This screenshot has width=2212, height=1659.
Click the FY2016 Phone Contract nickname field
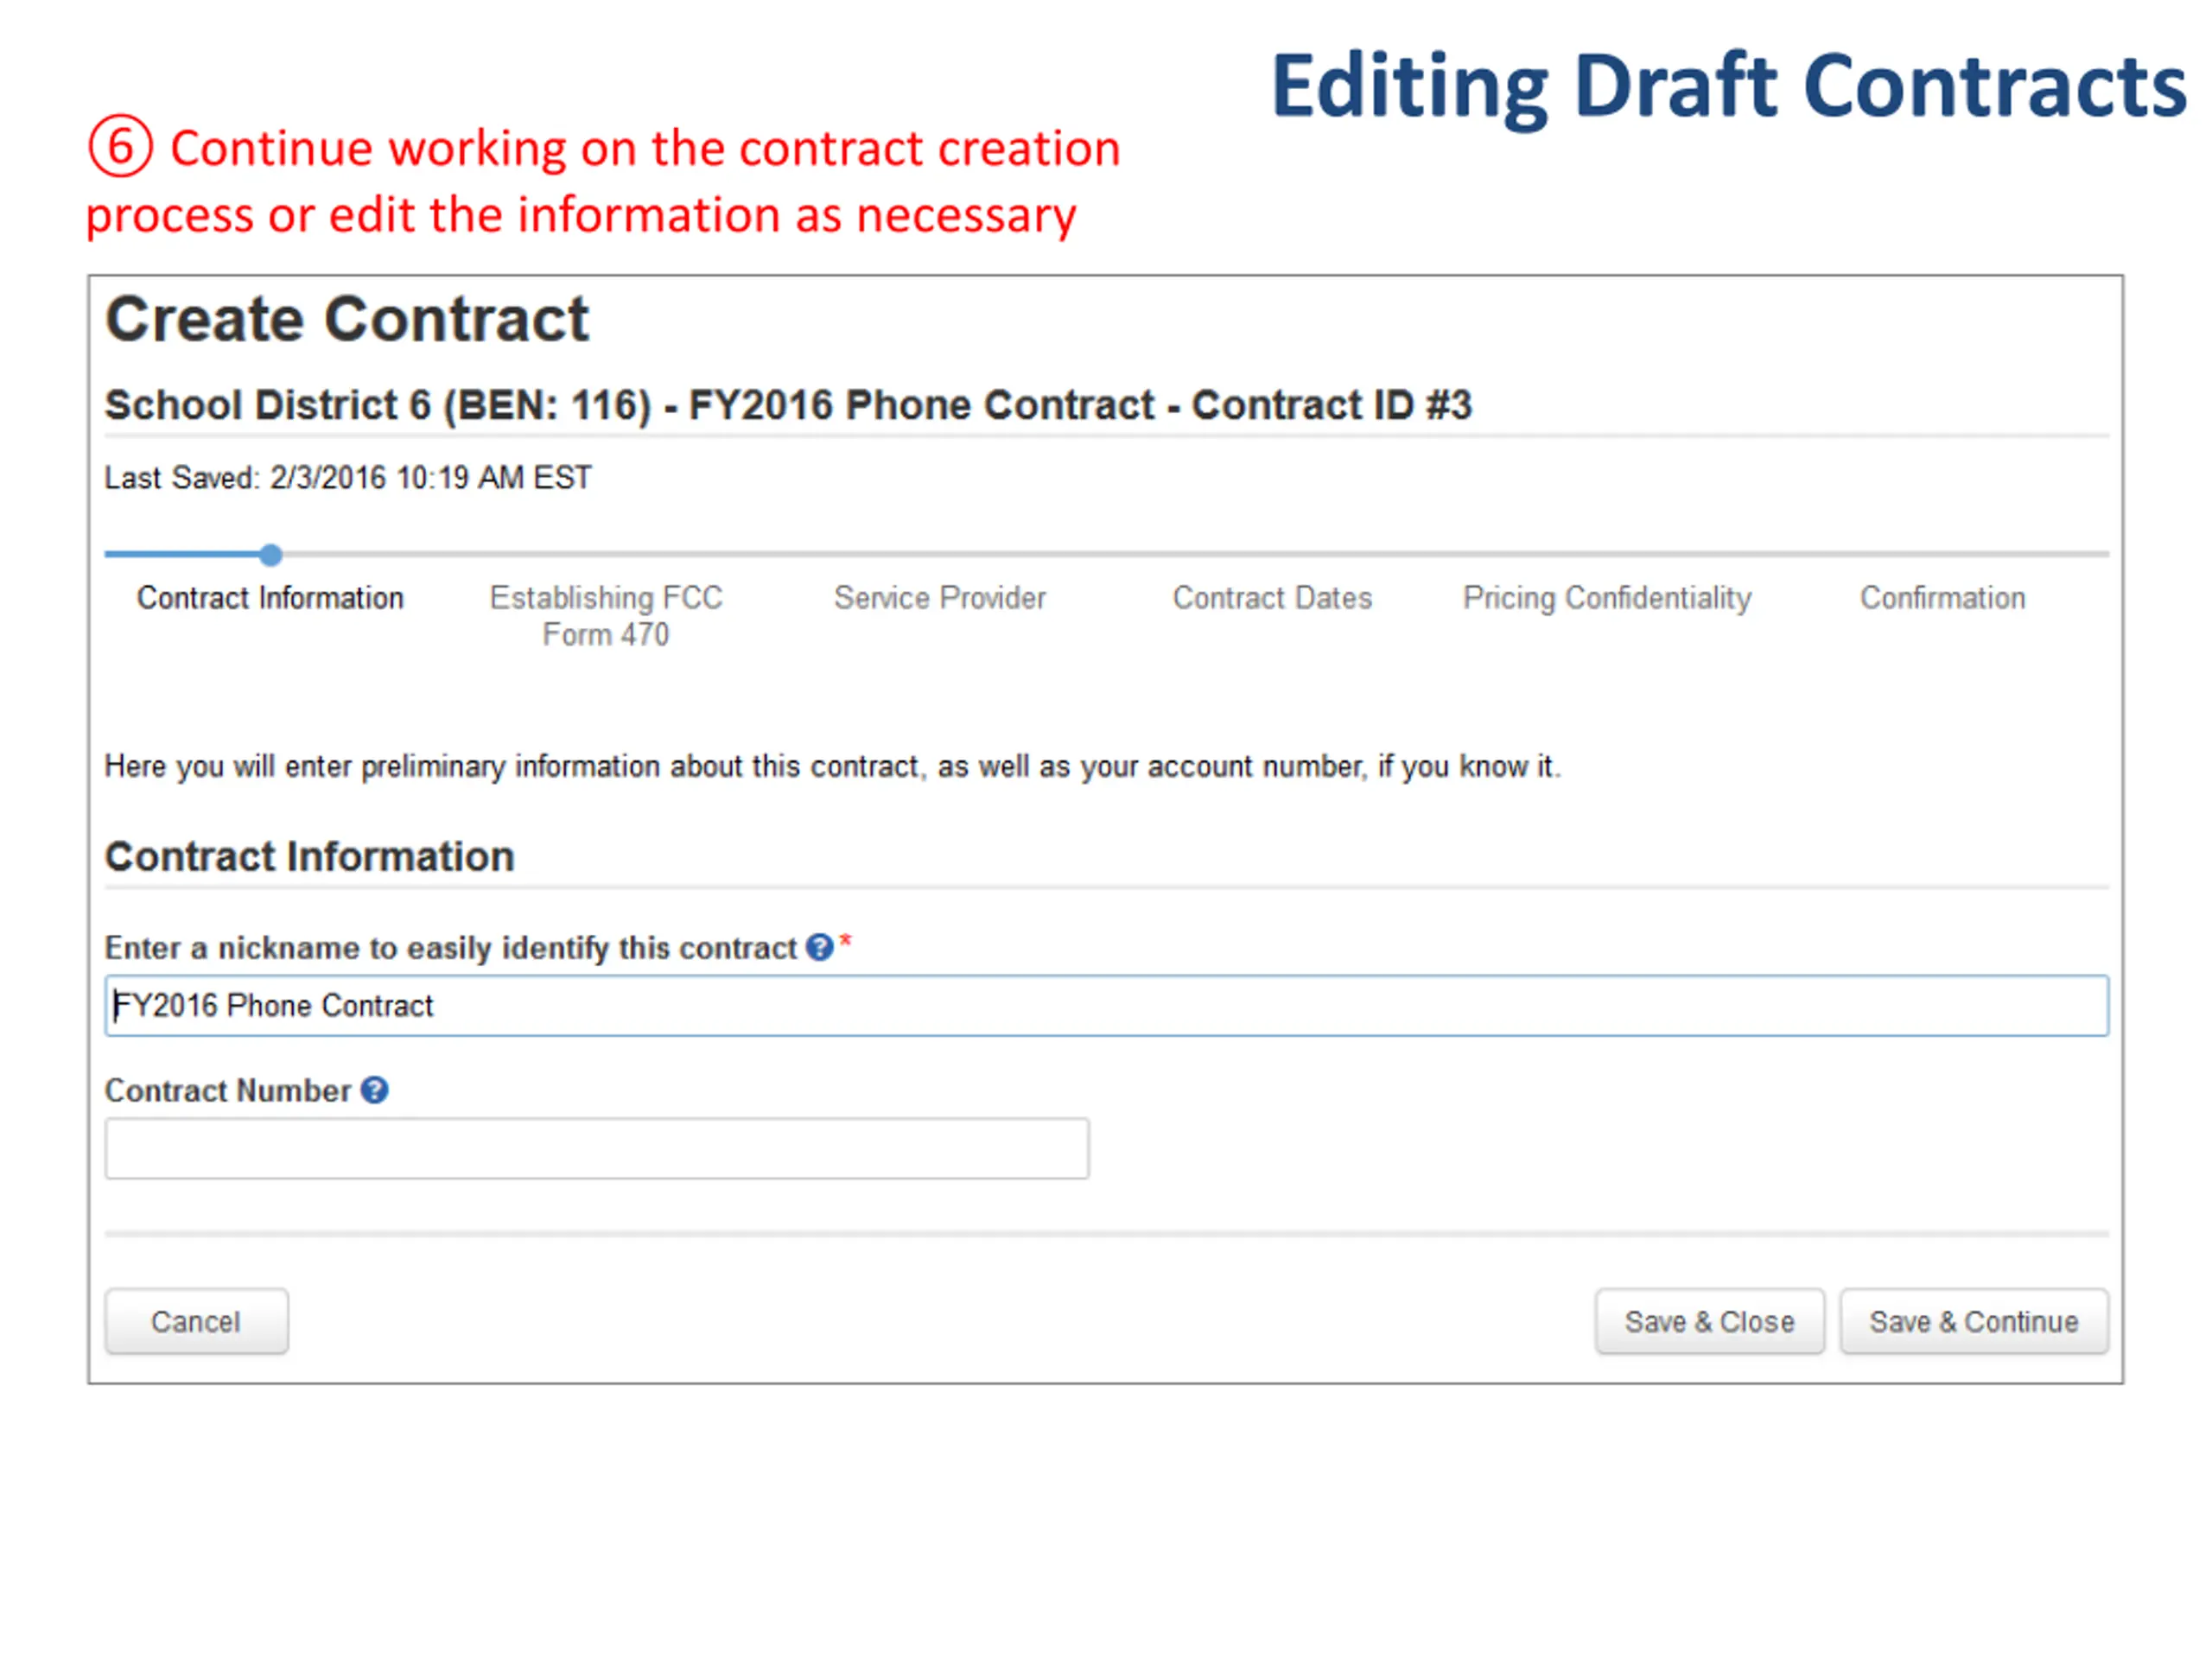(x=1107, y=1006)
